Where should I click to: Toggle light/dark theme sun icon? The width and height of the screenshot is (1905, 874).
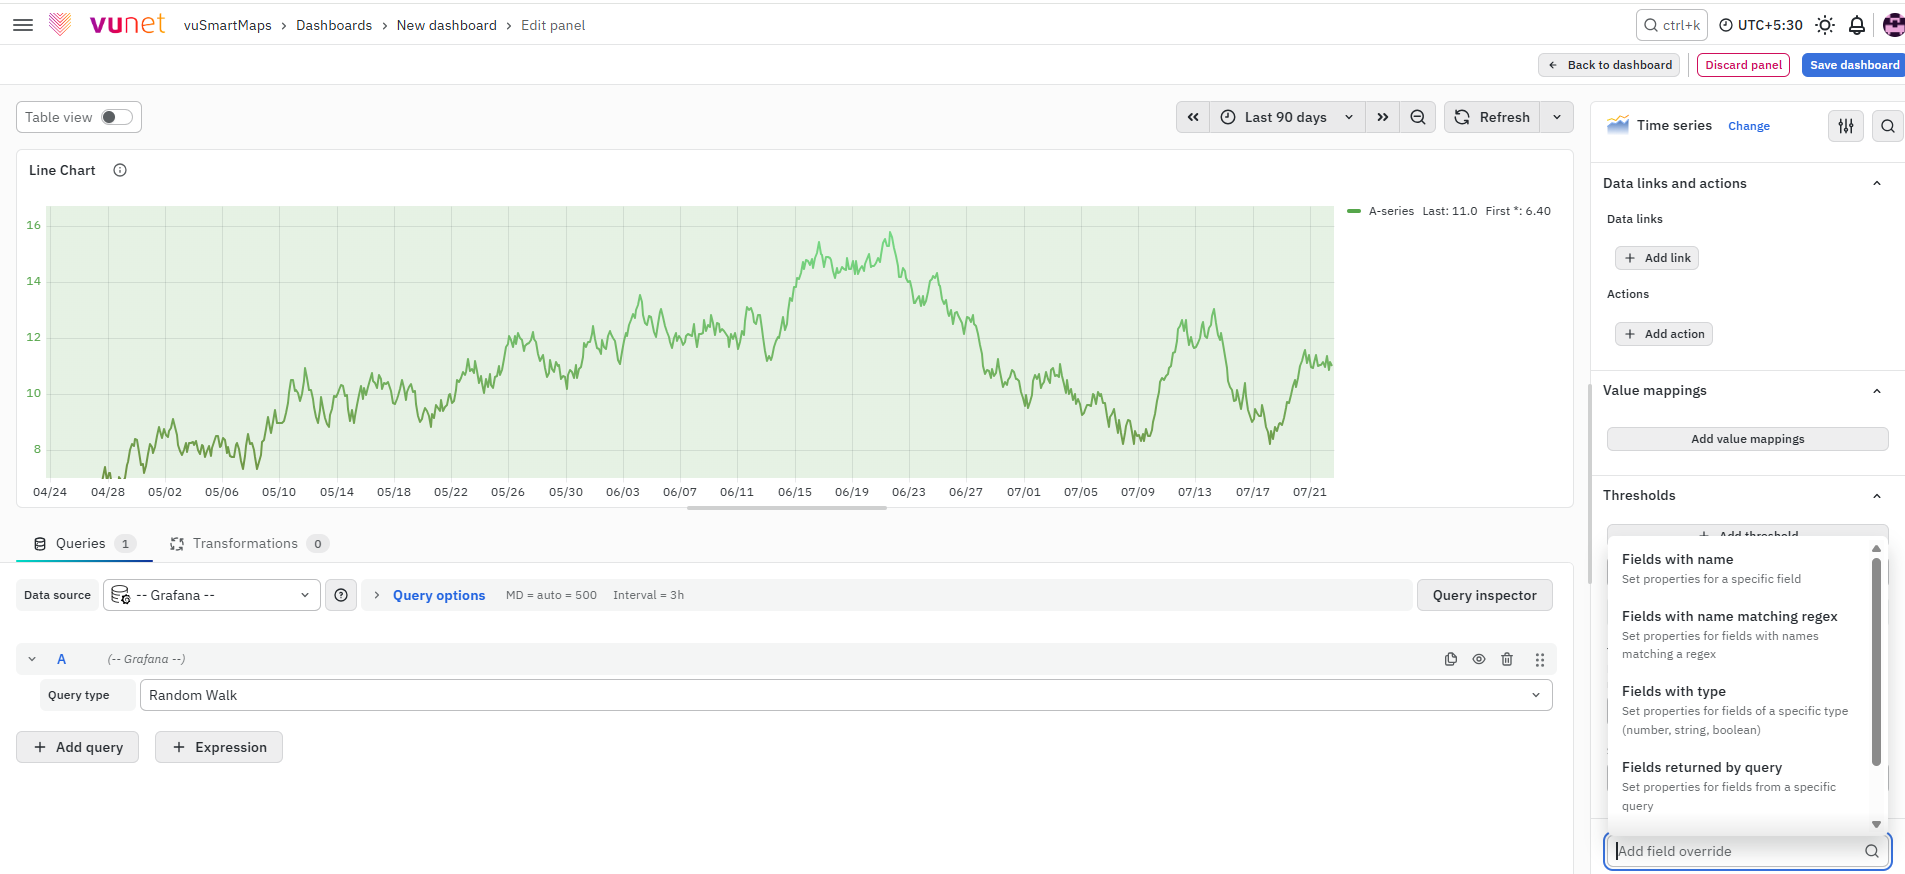[x=1825, y=25]
